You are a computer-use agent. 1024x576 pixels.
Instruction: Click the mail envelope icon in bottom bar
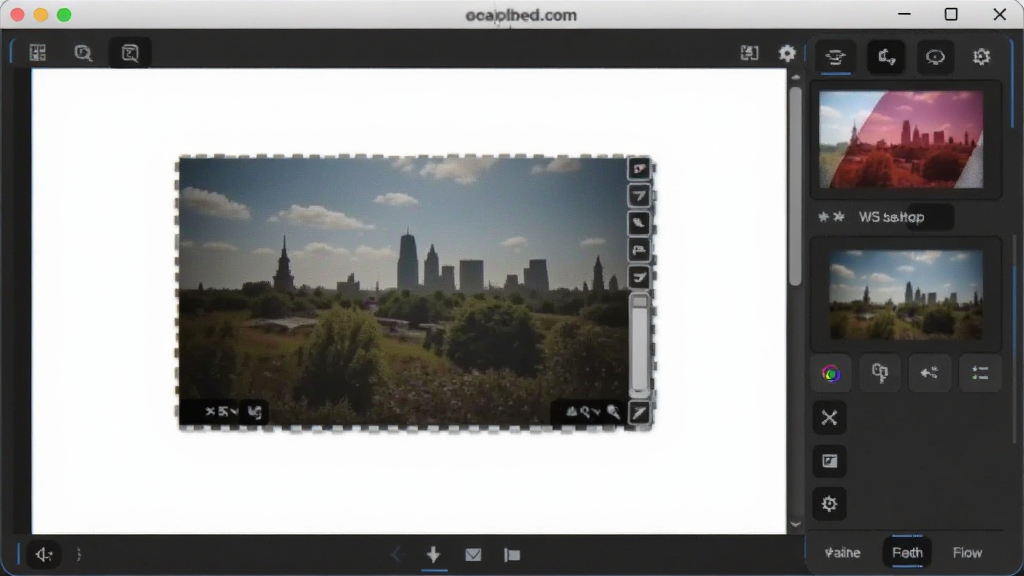click(473, 554)
